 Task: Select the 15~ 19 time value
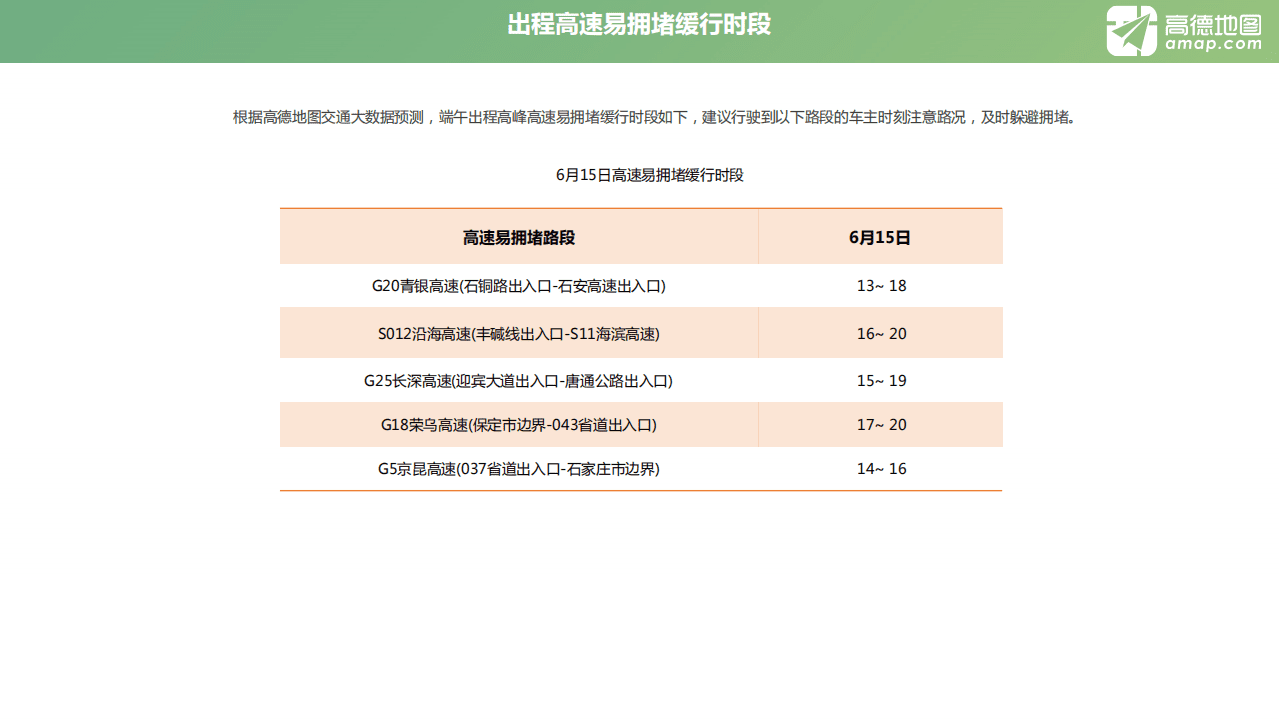coord(880,380)
